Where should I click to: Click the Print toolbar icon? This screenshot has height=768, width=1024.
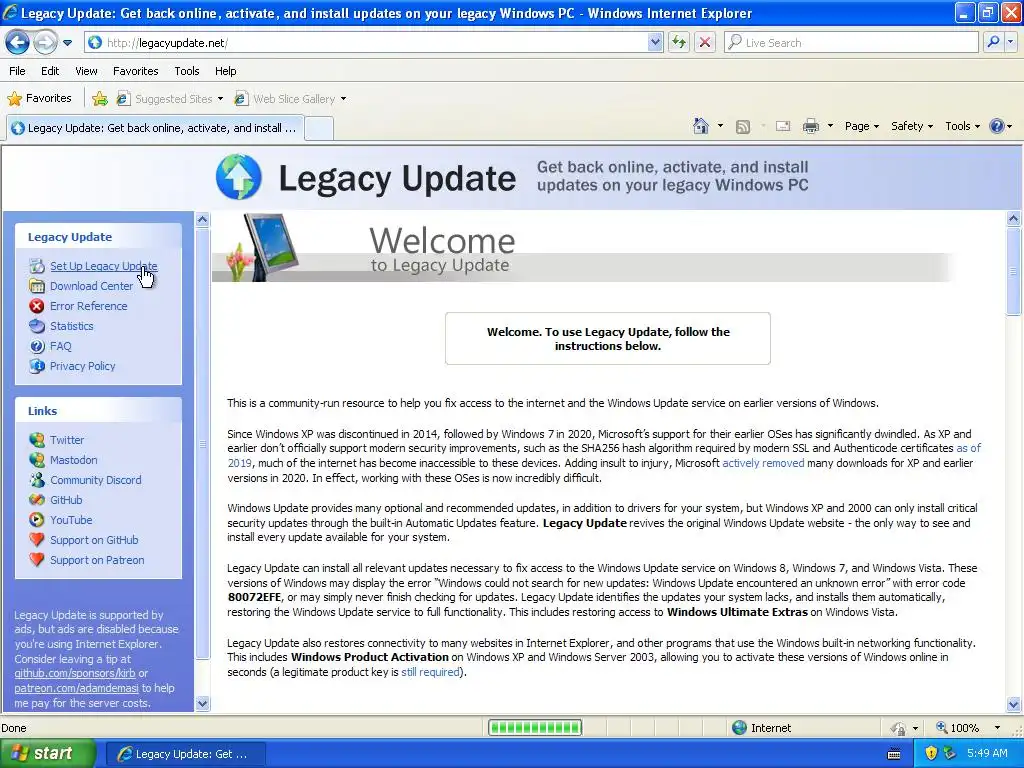[810, 126]
